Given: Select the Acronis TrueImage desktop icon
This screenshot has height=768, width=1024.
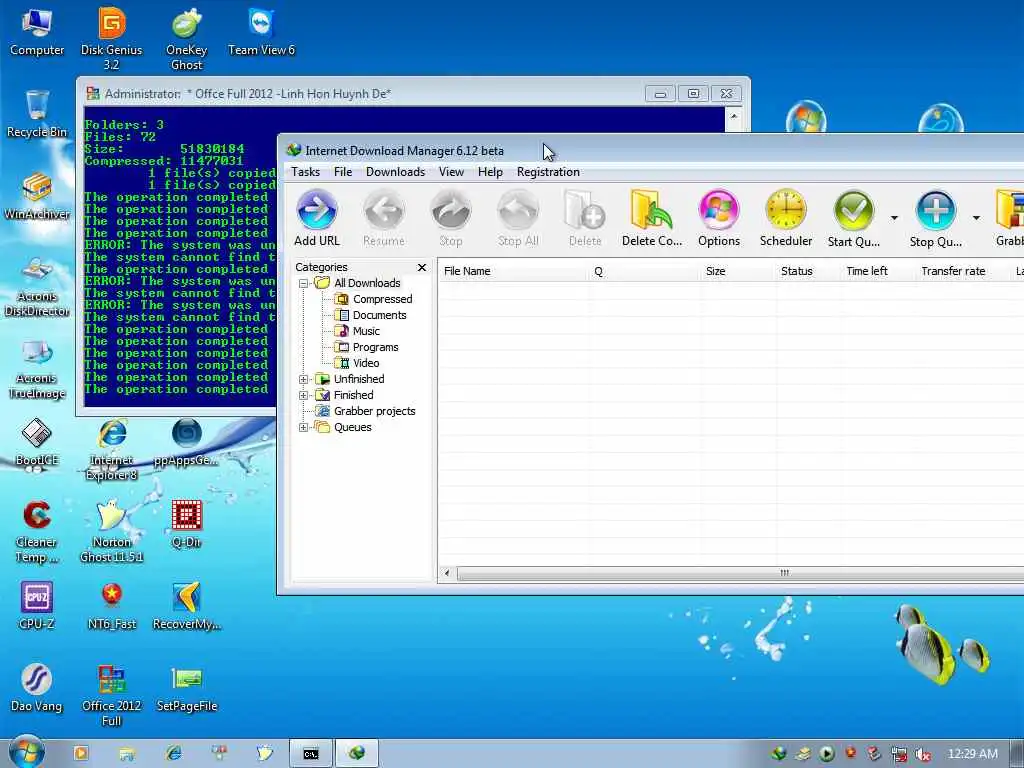Looking at the screenshot, I should [x=37, y=368].
